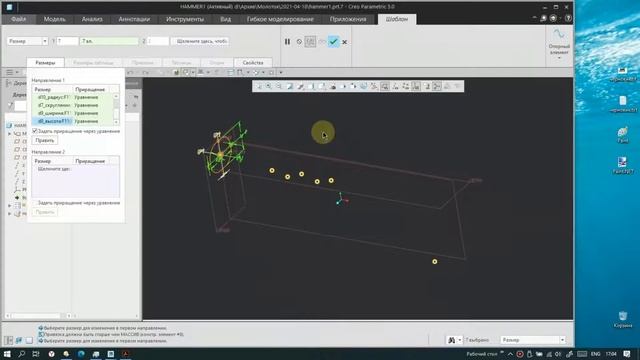Screen dimensions: 640x360
Task: Repaint the graphics view
Action: pyautogui.click(x=289, y=86)
